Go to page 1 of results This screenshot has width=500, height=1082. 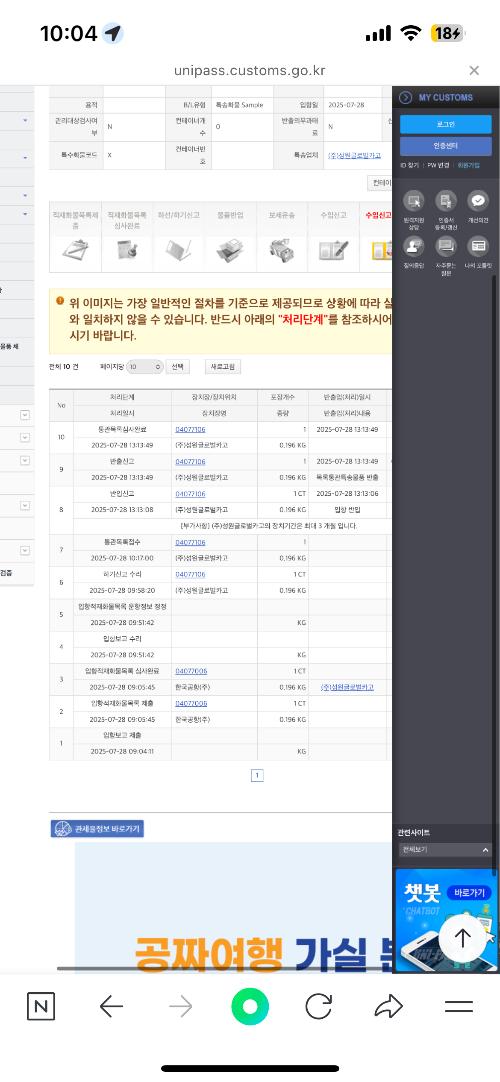coord(257,776)
